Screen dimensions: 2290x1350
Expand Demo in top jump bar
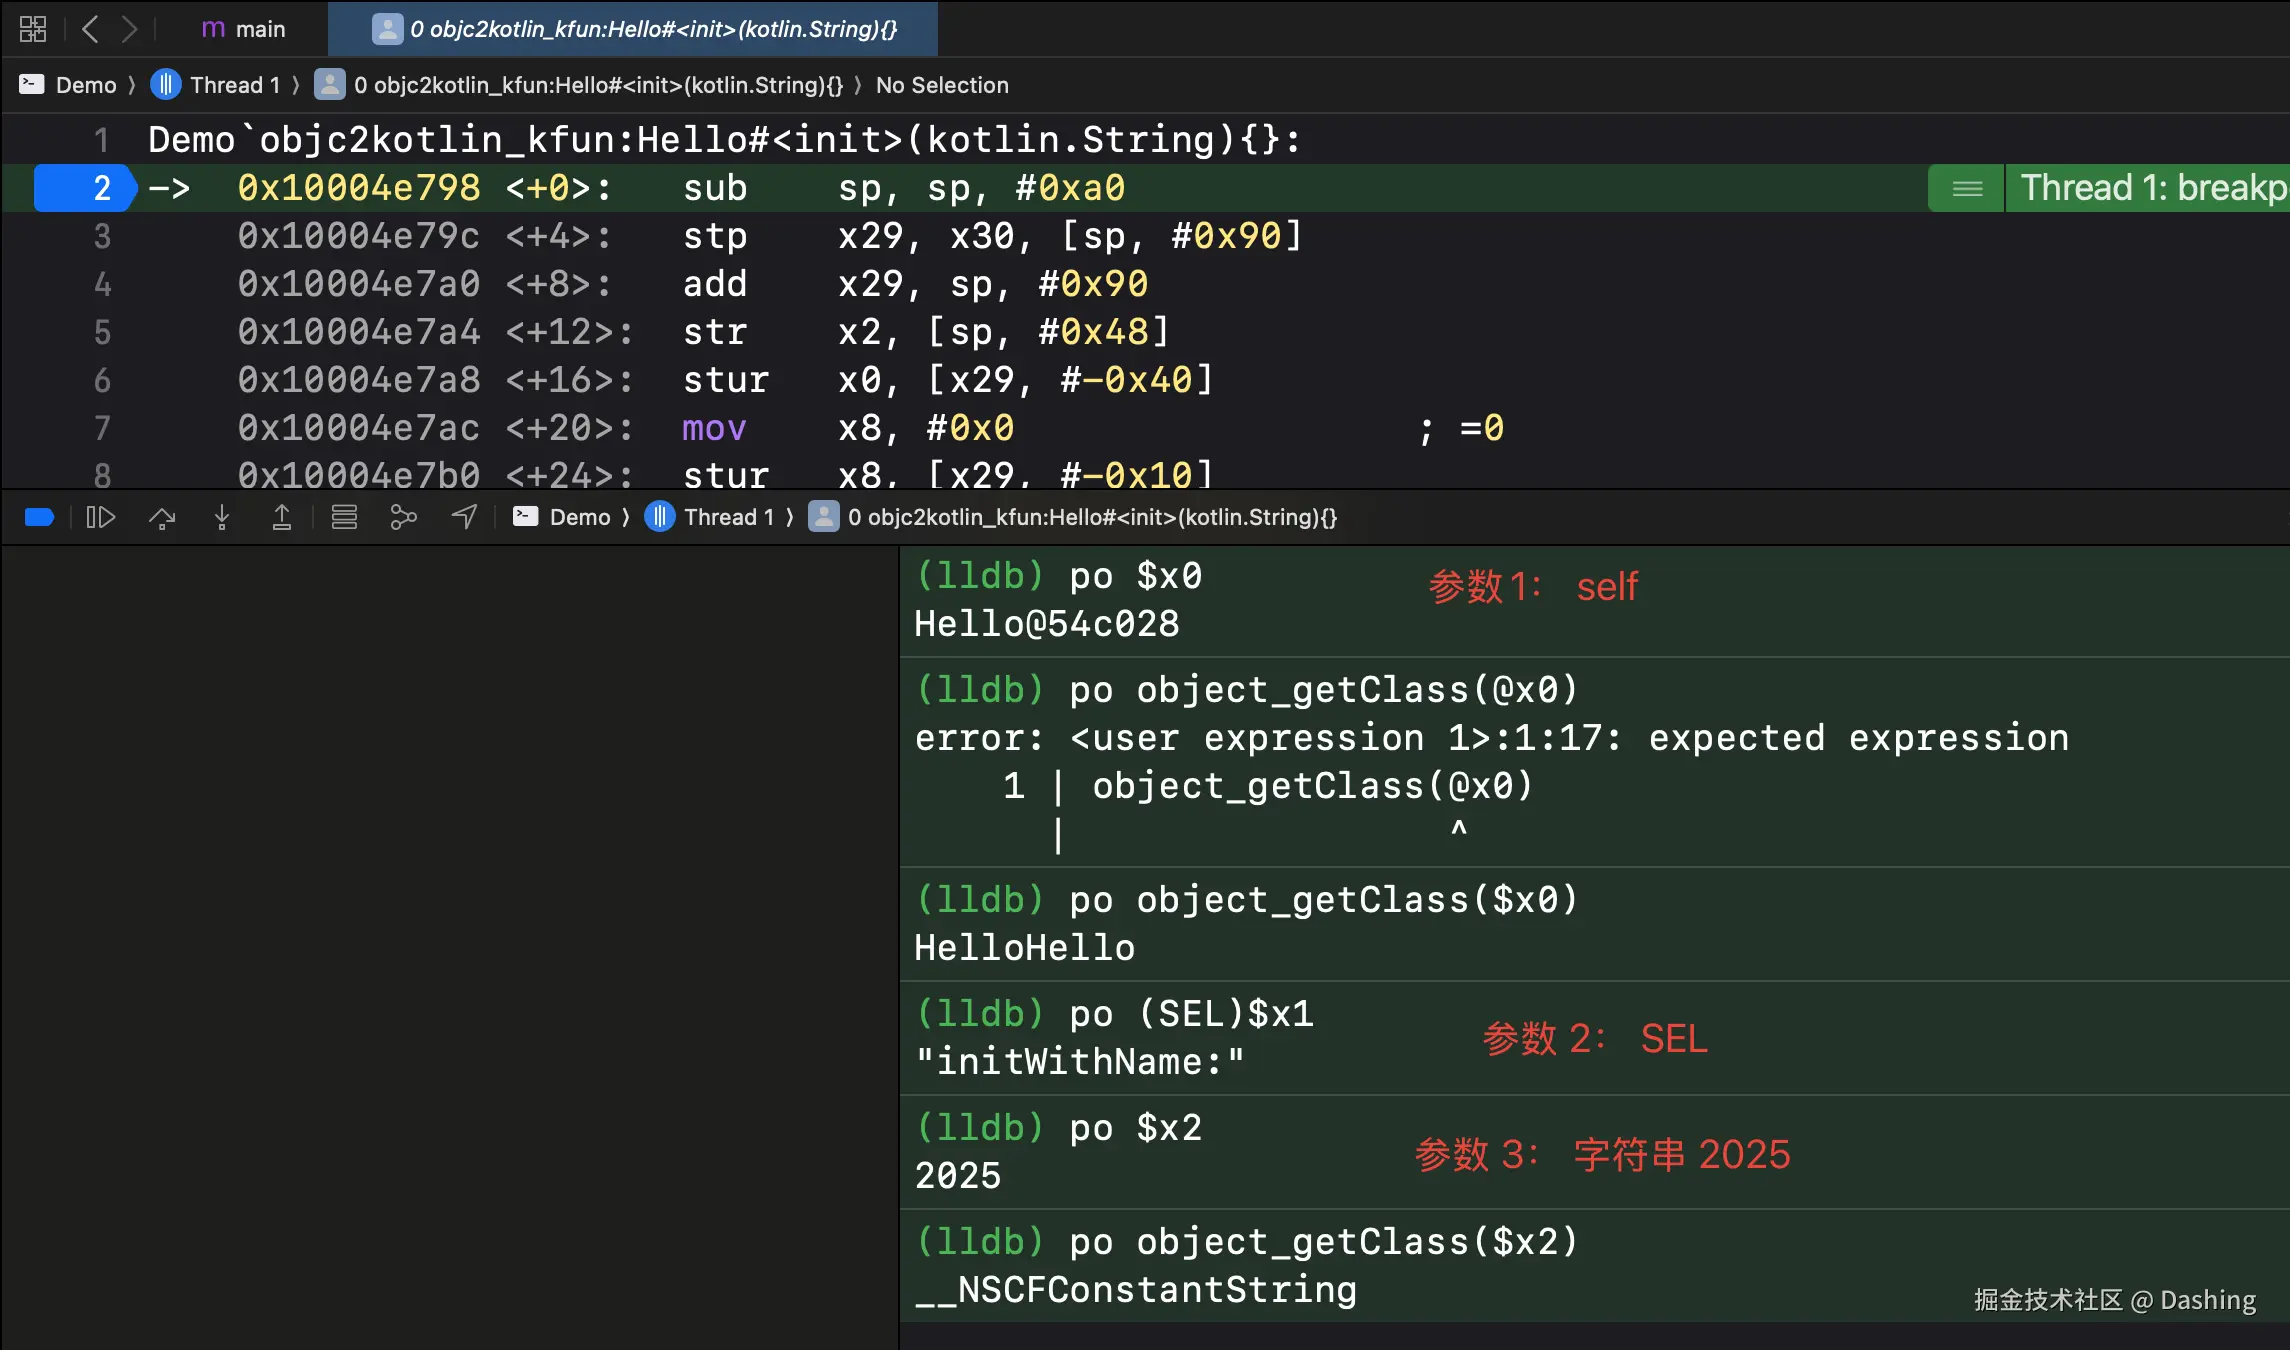[86, 85]
